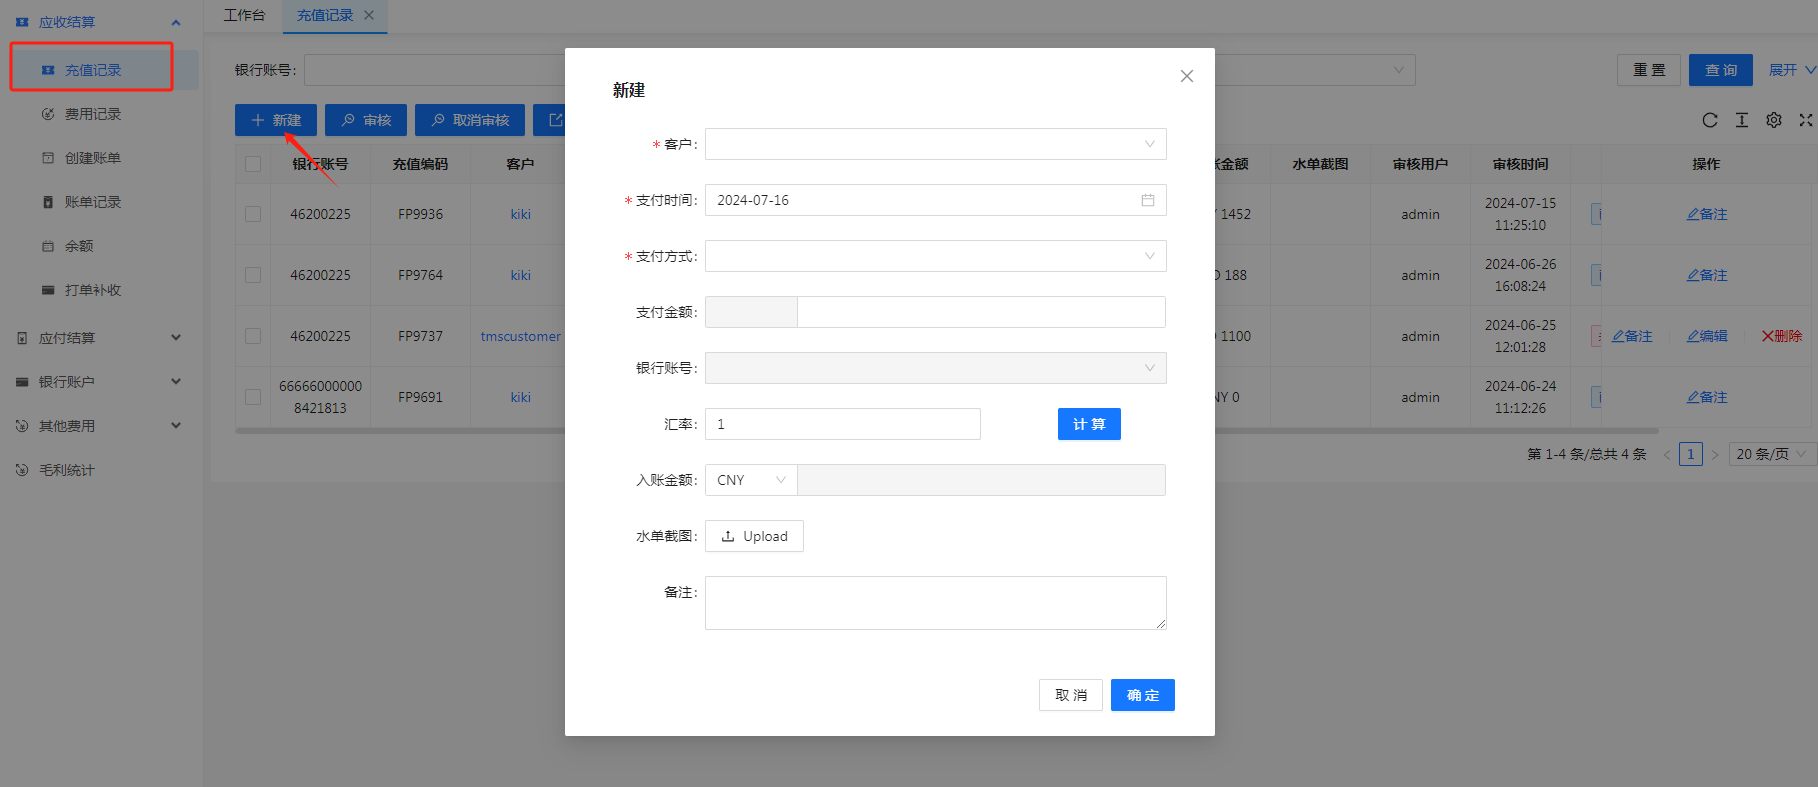This screenshot has height=787, width=1818.
Task: Close the 新建 dialog with the X
Action: click(x=1187, y=76)
